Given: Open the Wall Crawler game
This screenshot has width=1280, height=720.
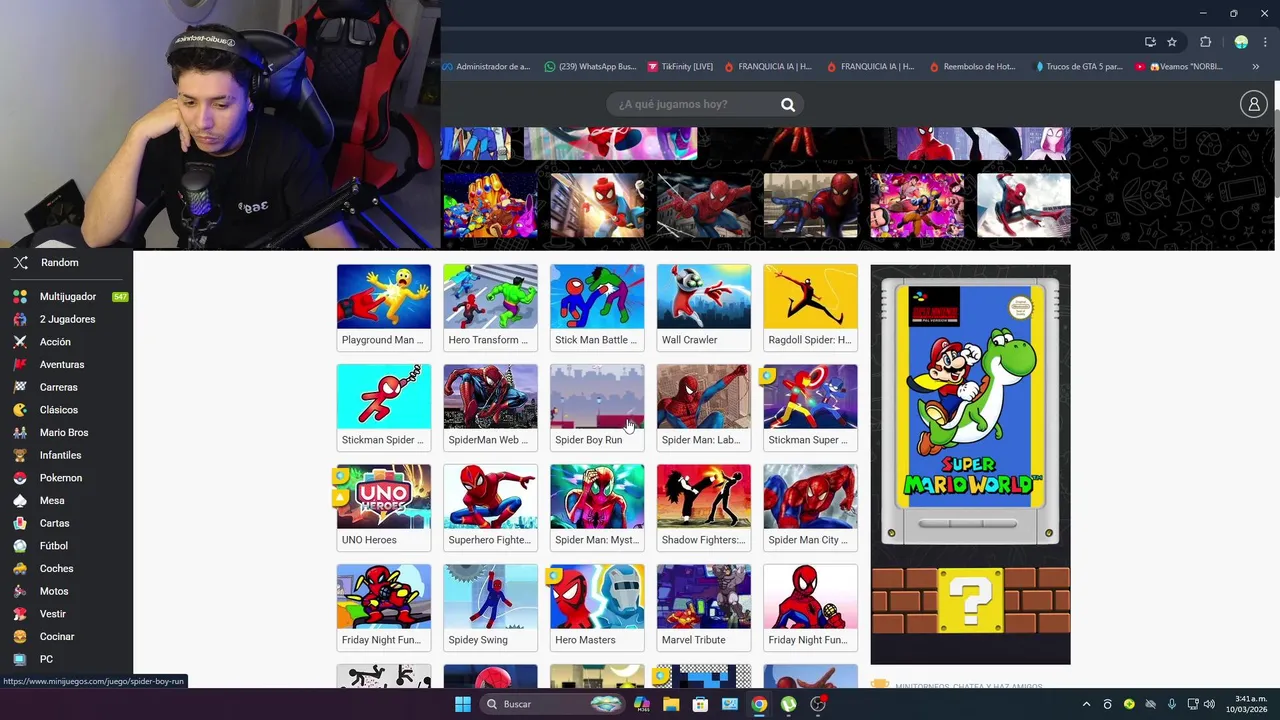Looking at the screenshot, I should [704, 307].
